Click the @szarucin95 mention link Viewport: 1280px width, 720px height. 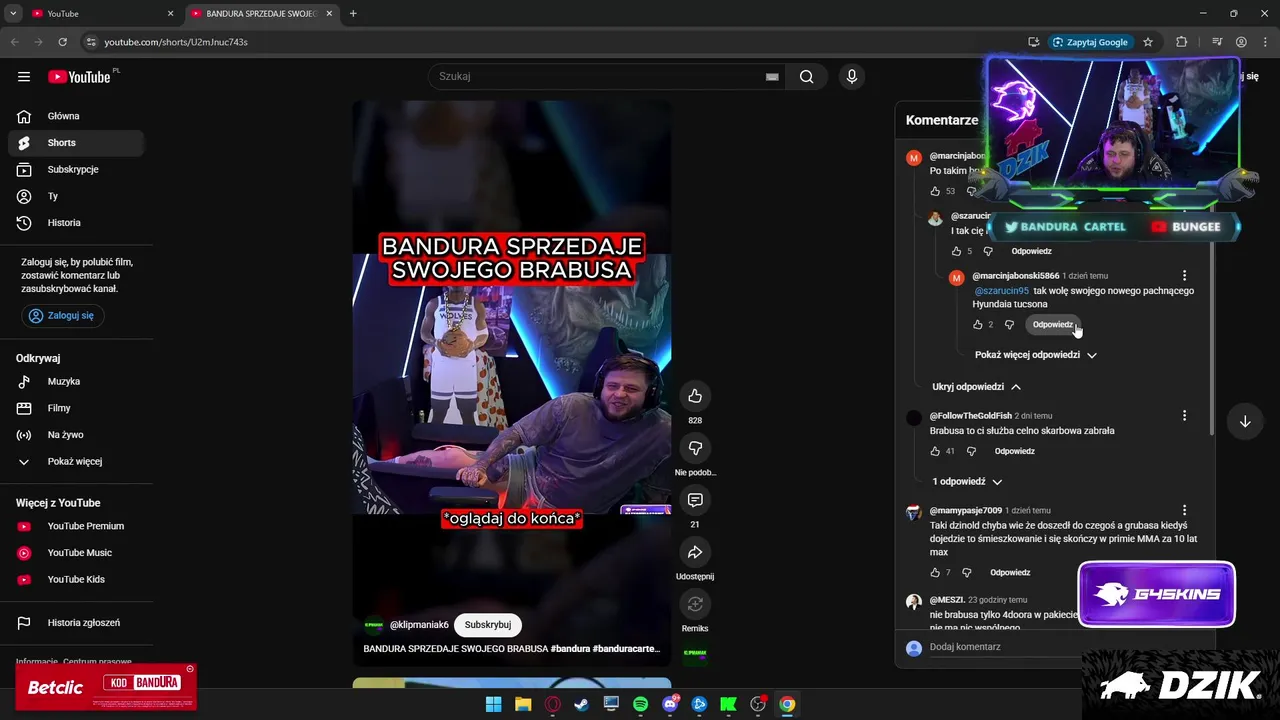tap(1001, 291)
